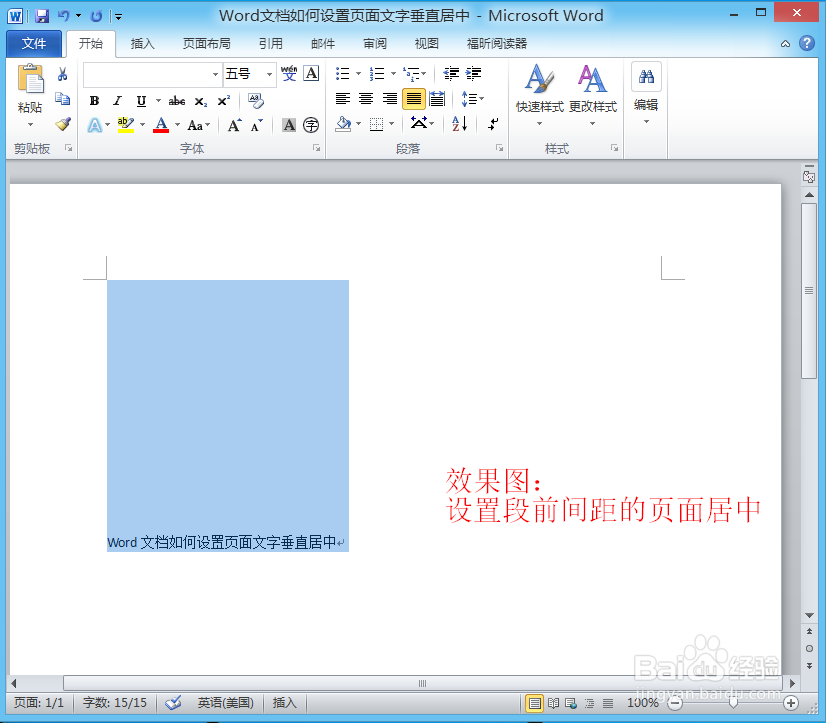Toggle the bulleted list on
The image size is (826, 723).
click(x=343, y=73)
